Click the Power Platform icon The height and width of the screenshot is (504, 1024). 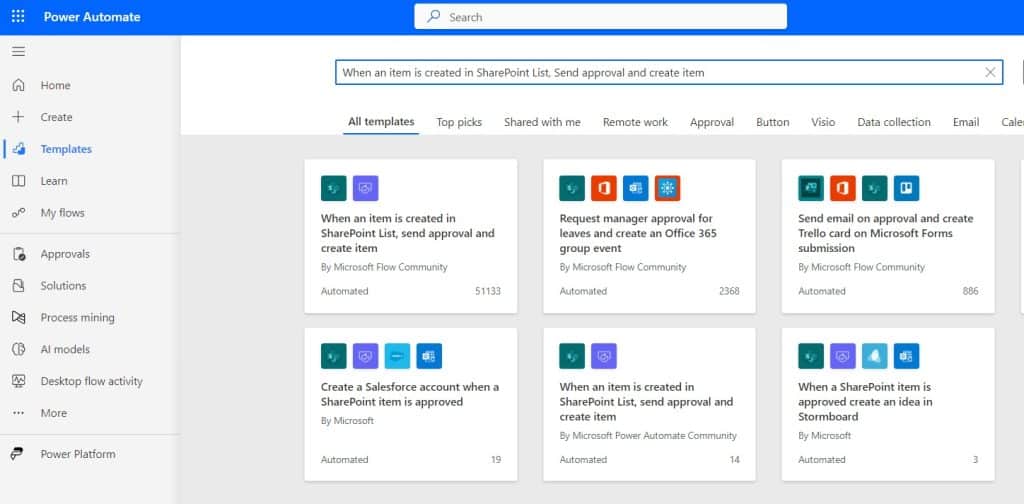coord(18,454)
